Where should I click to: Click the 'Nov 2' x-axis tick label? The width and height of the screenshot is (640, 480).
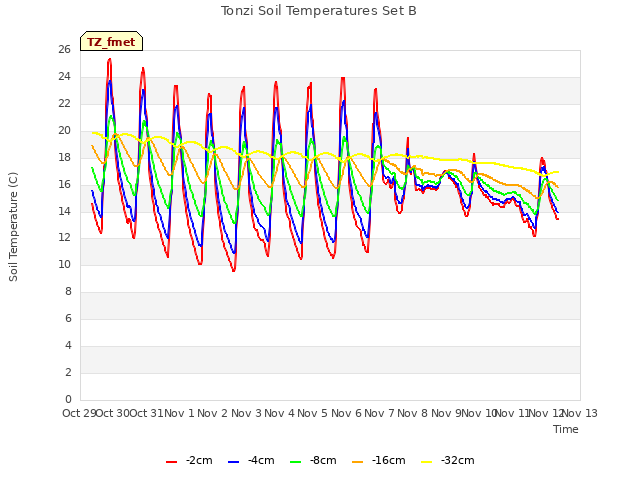pyautogui.click(x=213, y=413)
